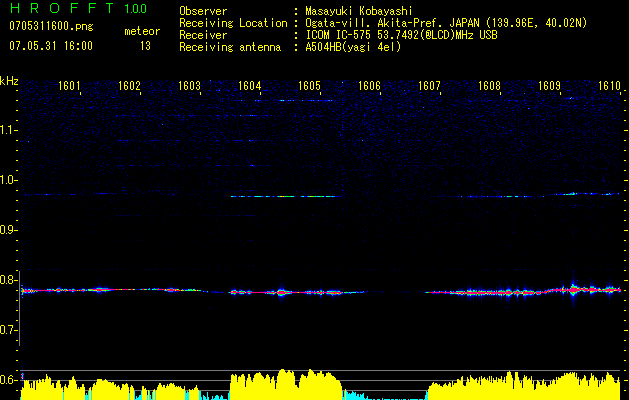The image size is (629, 400).
Task: Click the 1606 time marker
Action: (369, 86)
